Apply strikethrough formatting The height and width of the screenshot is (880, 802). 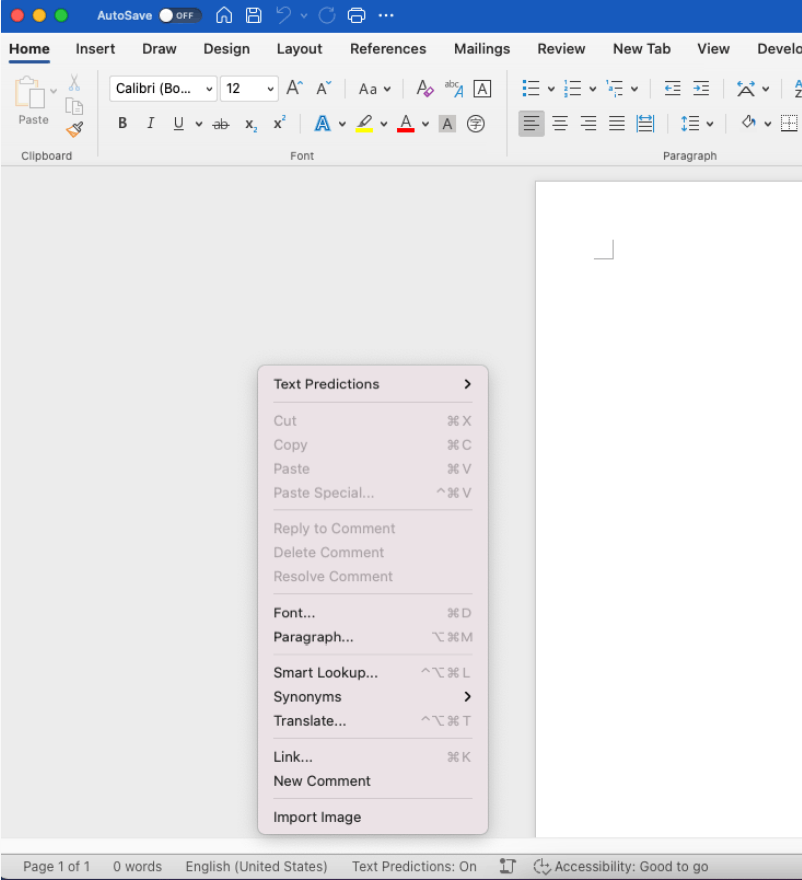click(221, 124)
